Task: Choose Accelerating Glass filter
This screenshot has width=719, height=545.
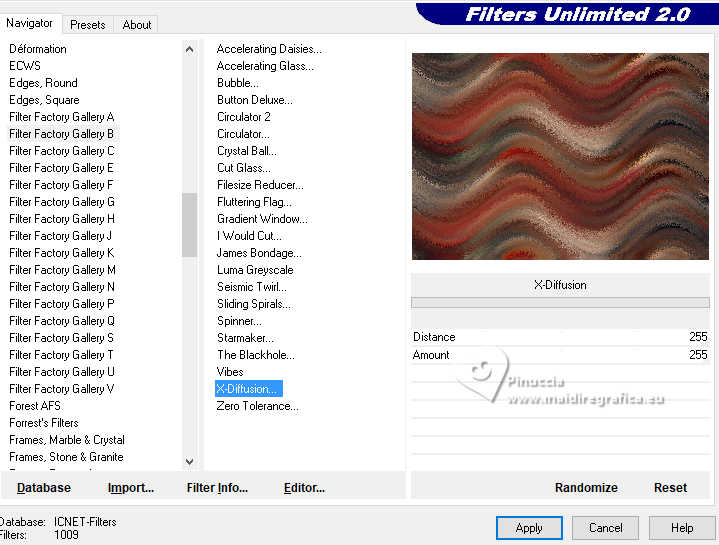Action: coord(265,66)
